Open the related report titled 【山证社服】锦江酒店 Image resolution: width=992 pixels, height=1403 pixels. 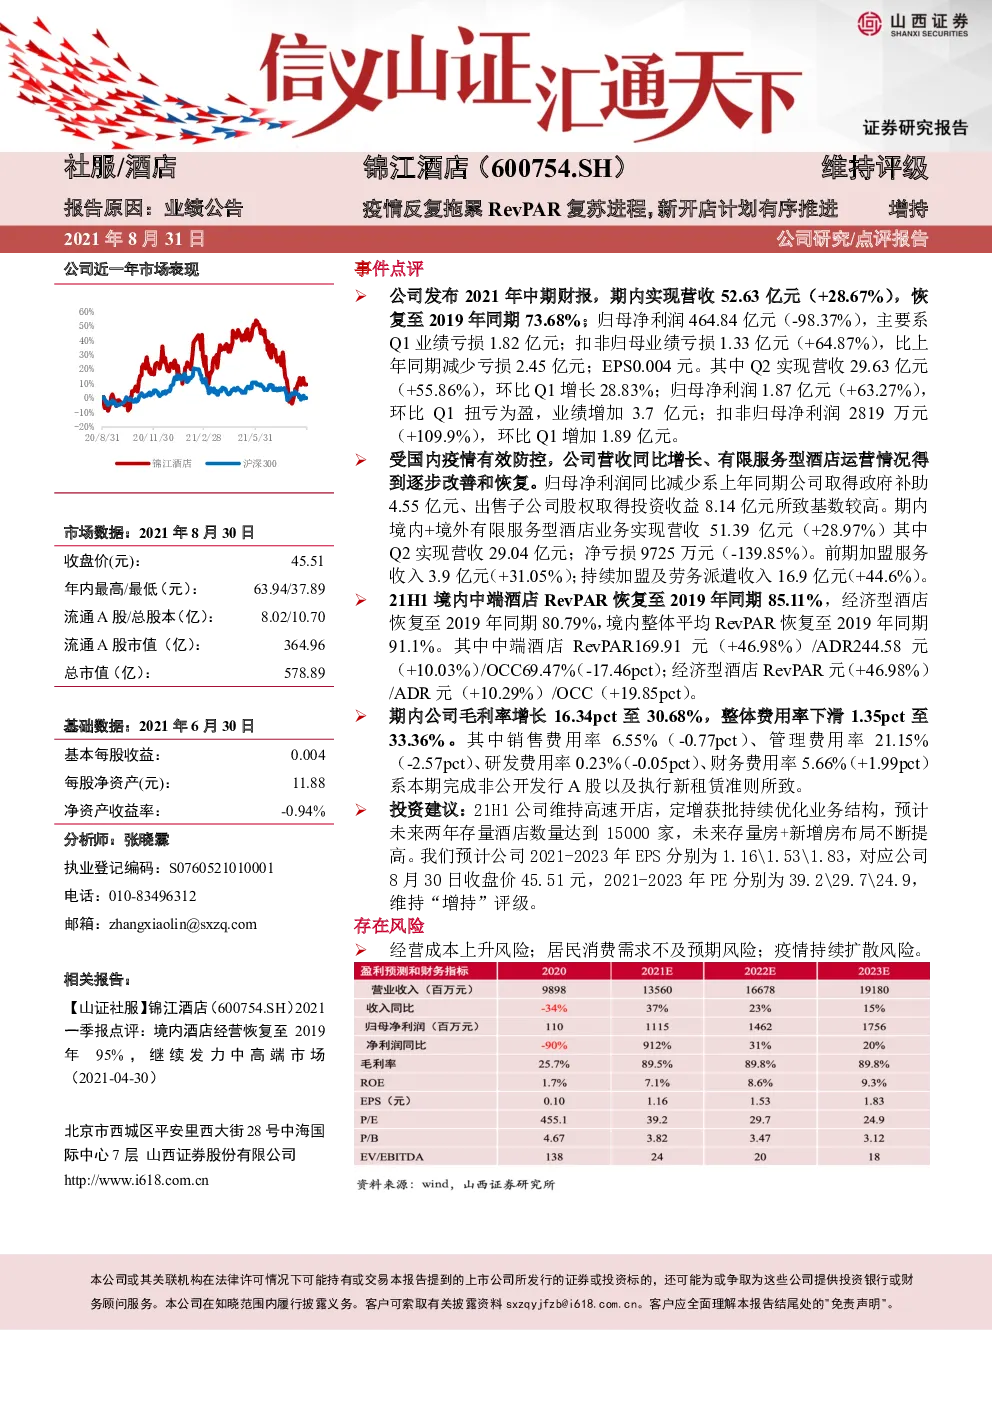click(195, 1043)
